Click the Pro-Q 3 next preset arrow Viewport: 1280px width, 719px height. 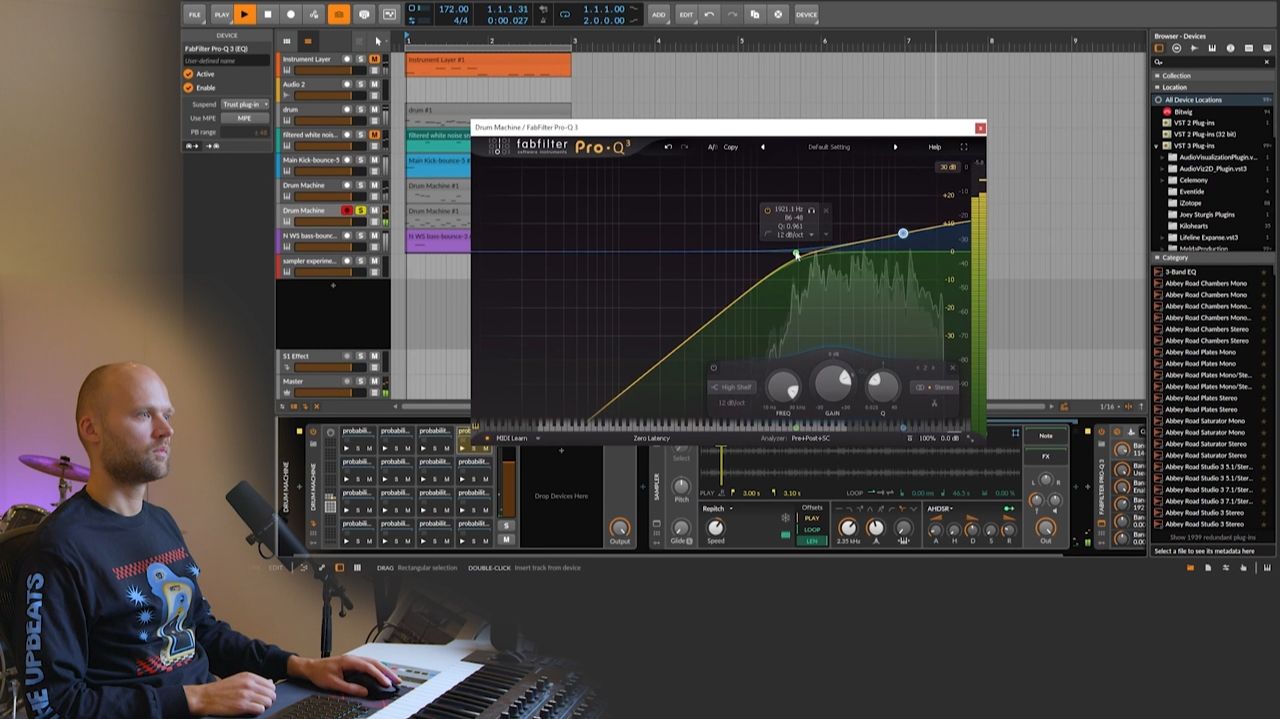click(895, 147)
